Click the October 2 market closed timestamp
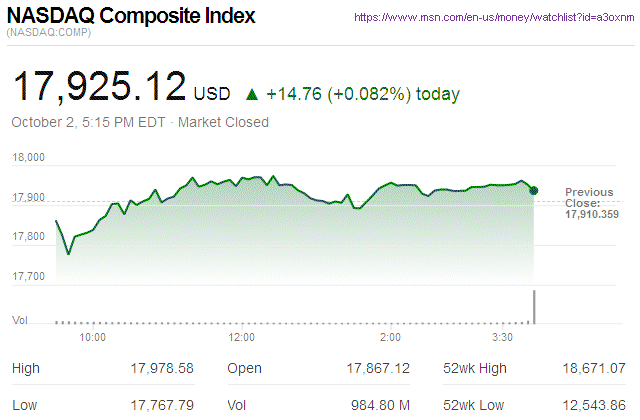Viewport: 640px width, 420px height. [140, 123]
